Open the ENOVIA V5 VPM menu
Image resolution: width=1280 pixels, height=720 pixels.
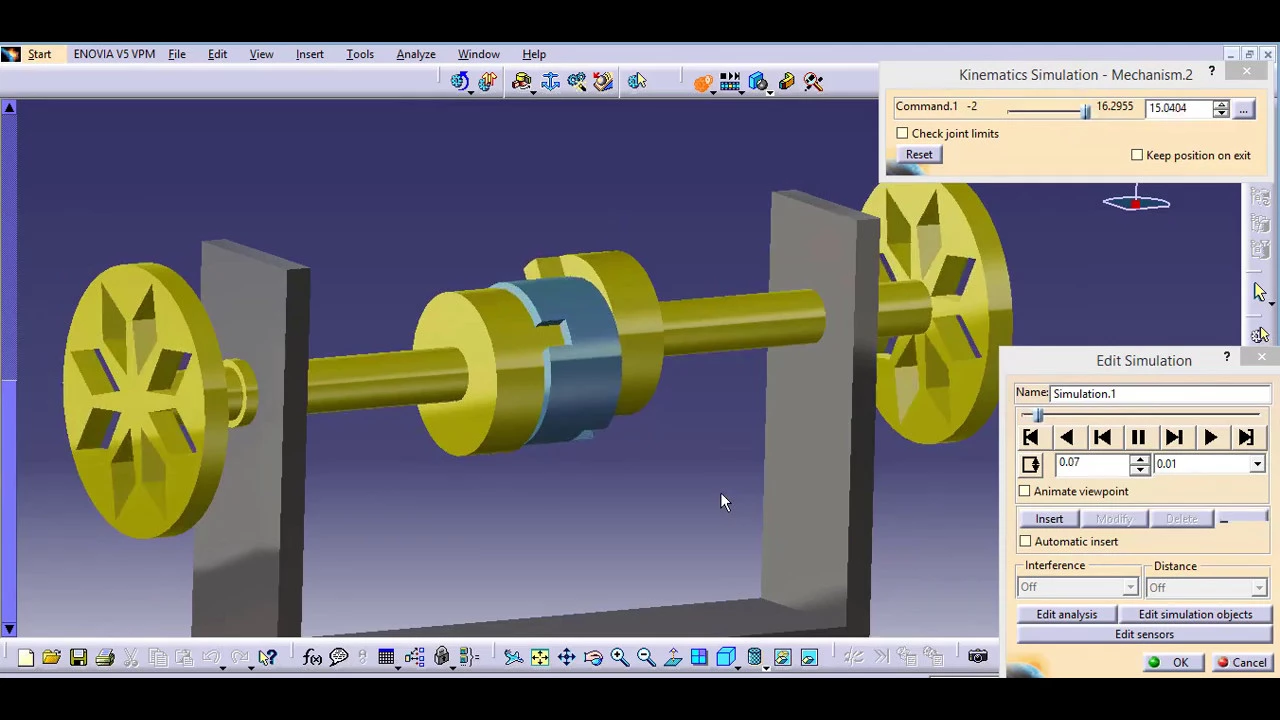pos(114,54)
